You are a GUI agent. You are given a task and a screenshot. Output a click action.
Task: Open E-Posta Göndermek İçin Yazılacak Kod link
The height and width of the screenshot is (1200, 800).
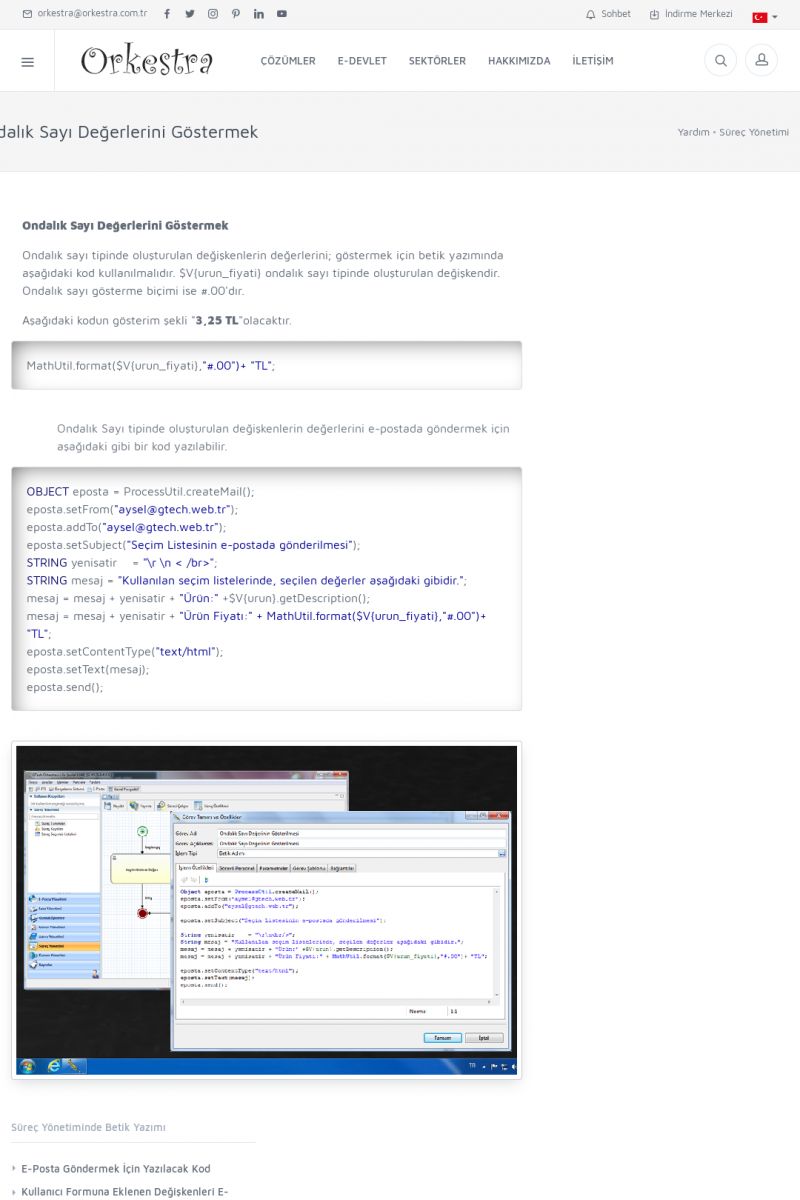(116, 1168)
